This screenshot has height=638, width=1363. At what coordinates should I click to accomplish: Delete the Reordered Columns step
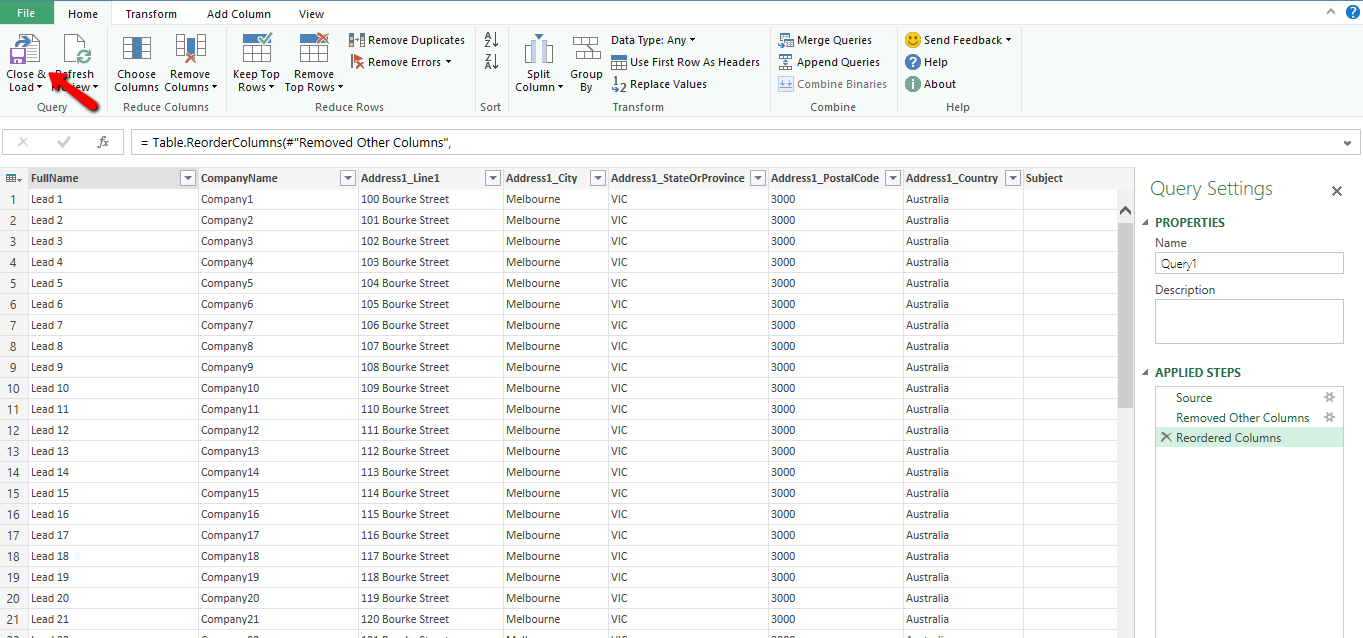[1165, 438]
